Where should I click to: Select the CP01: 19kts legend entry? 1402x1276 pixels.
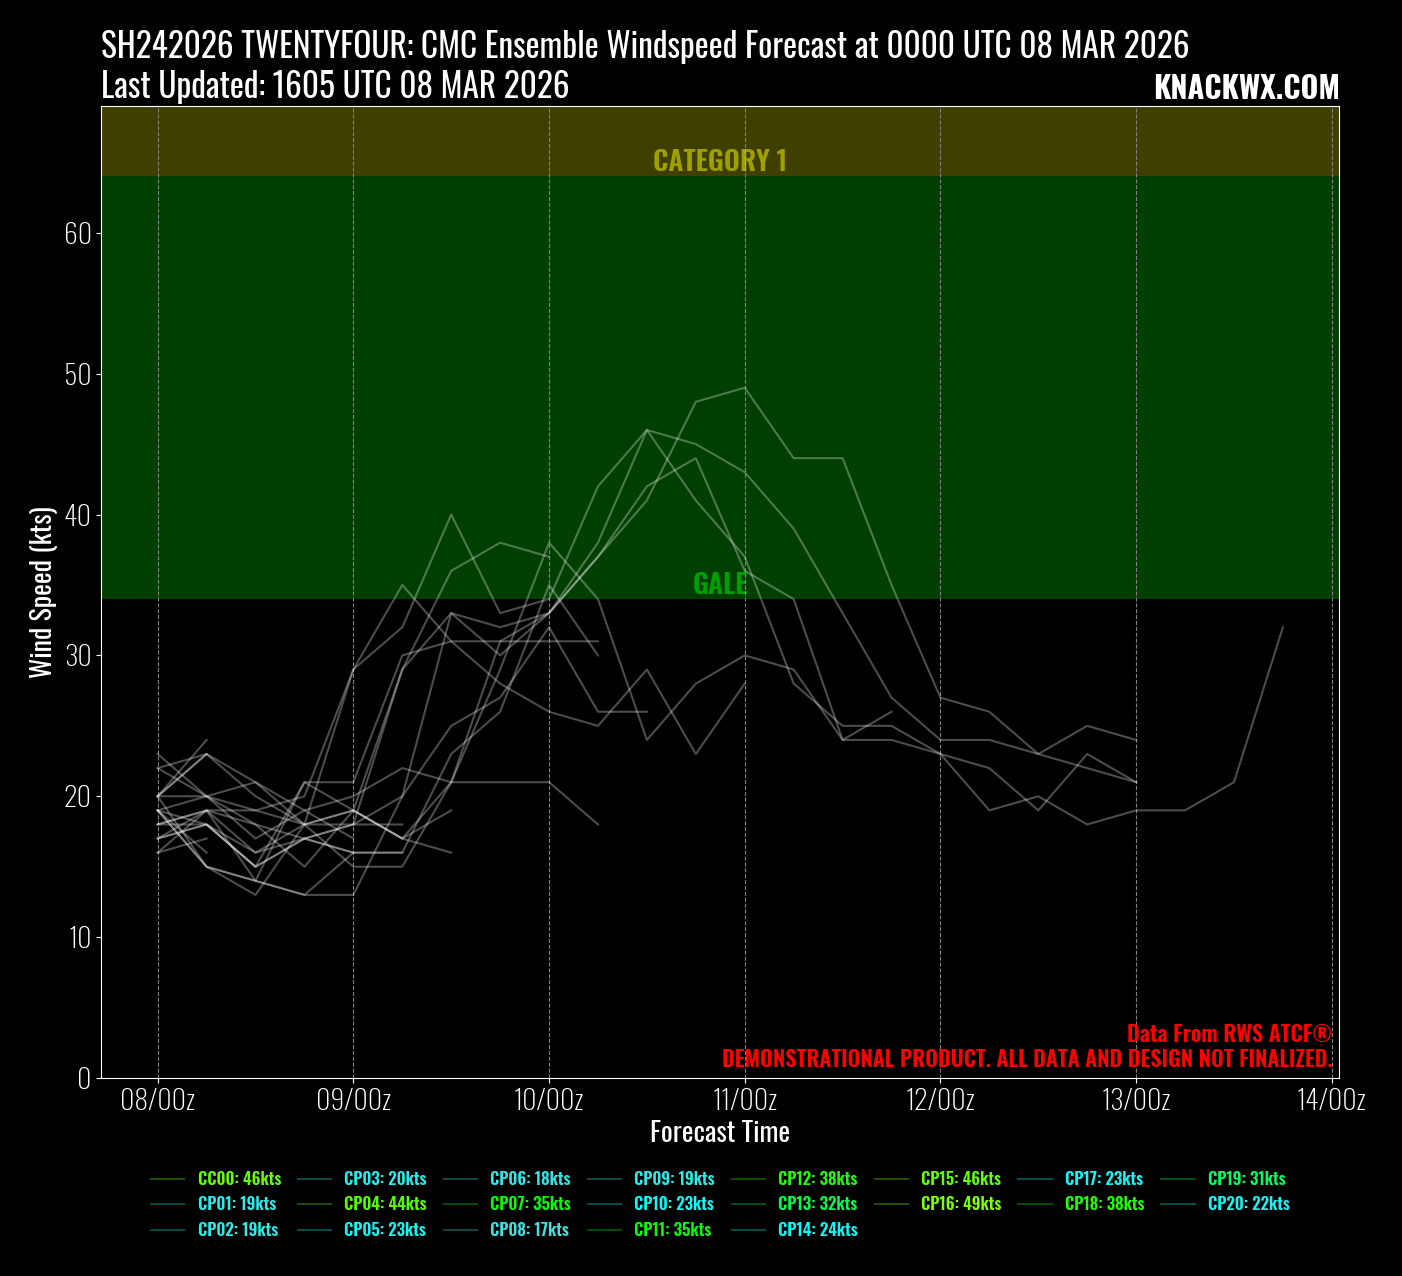coord(237,1204)
